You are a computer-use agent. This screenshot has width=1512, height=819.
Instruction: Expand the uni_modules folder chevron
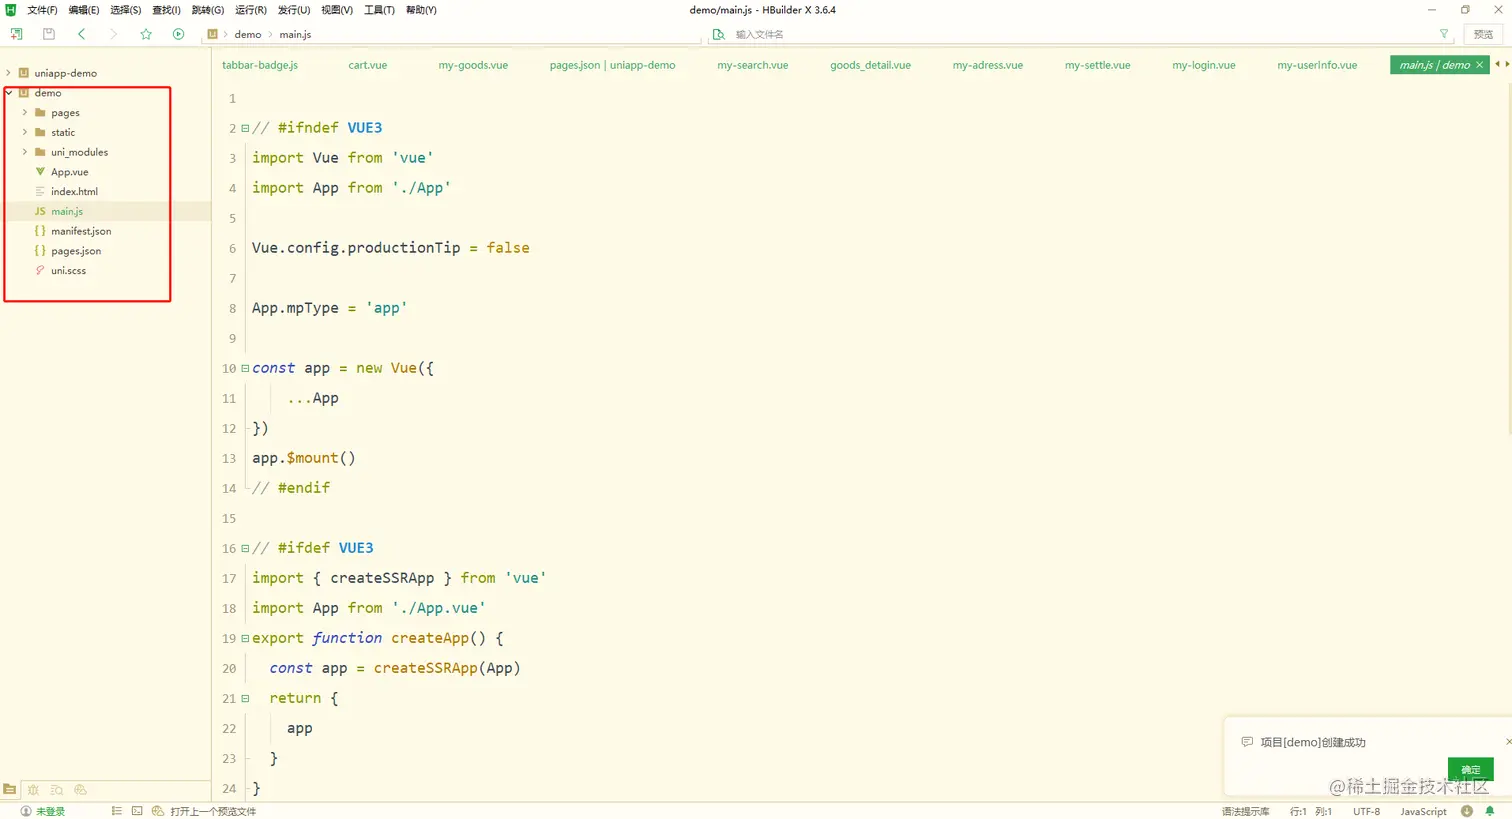coord(25,152)
